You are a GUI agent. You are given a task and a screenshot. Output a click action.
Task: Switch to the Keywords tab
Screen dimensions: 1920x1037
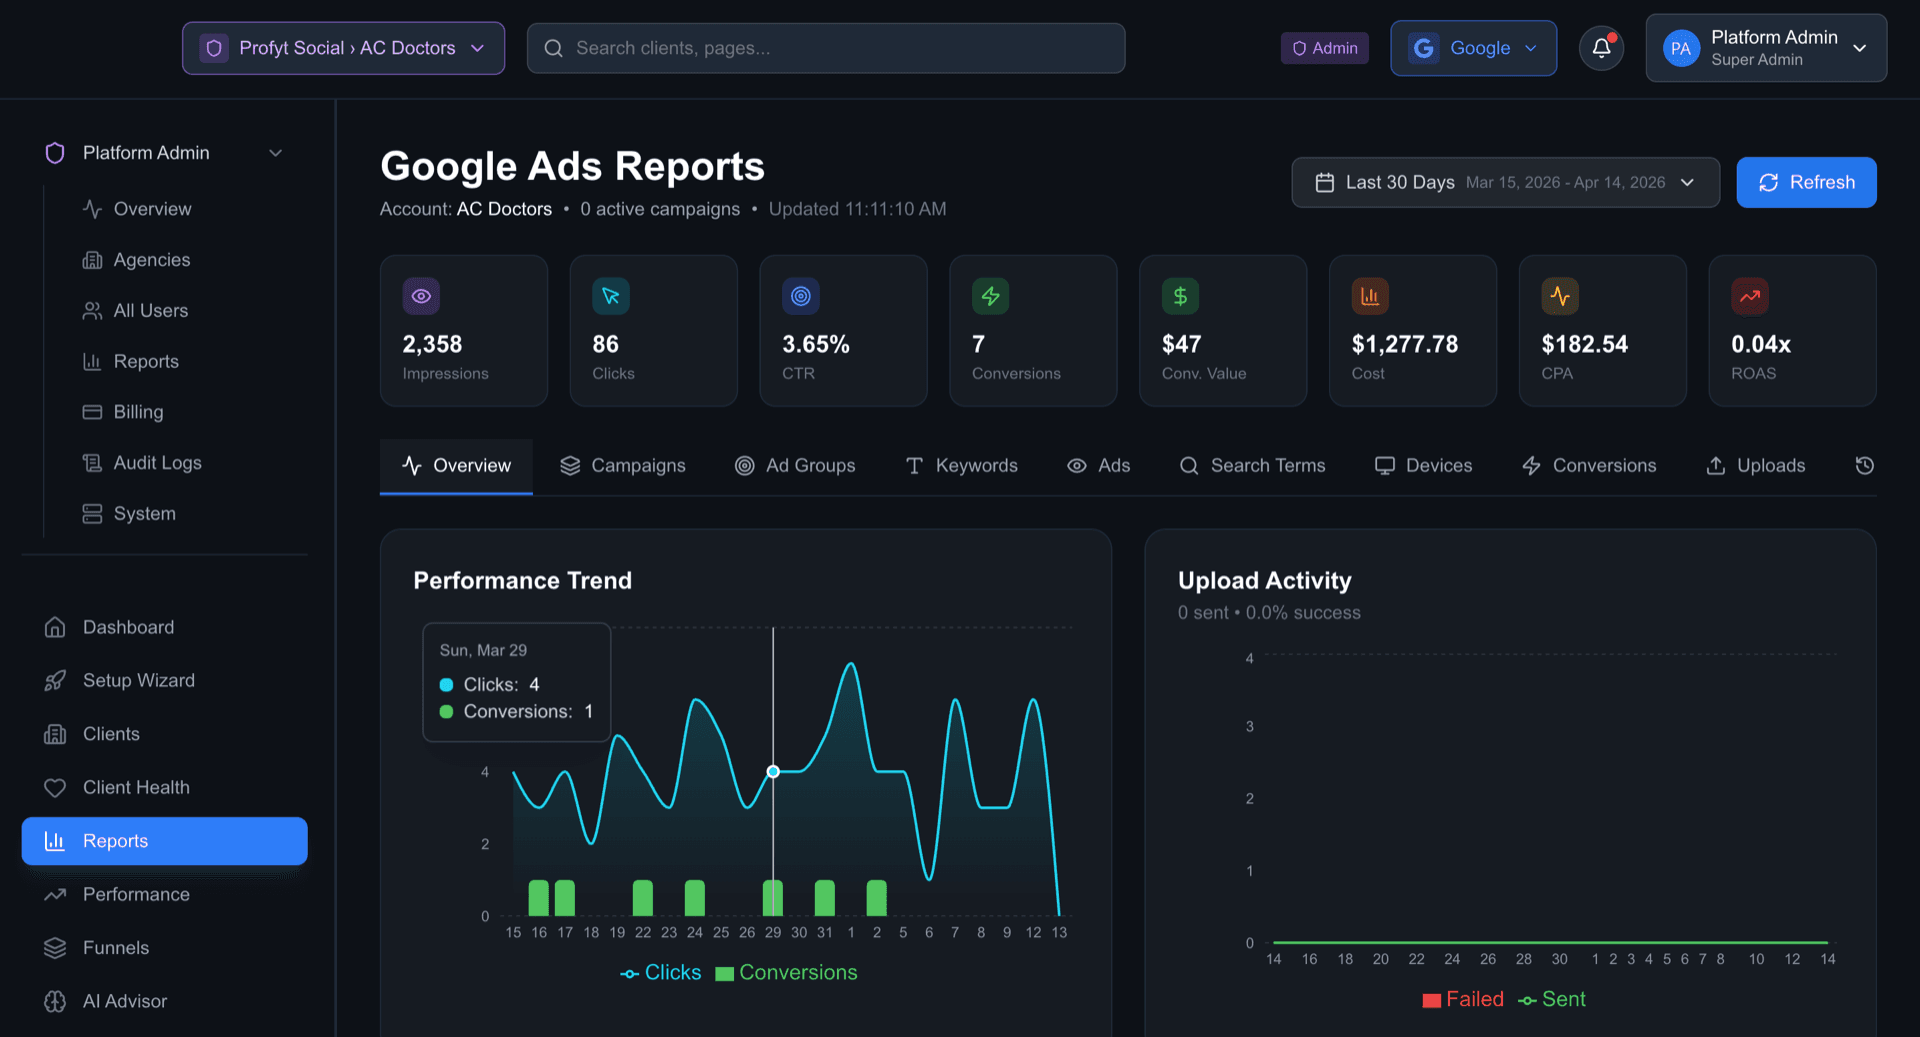961,466
